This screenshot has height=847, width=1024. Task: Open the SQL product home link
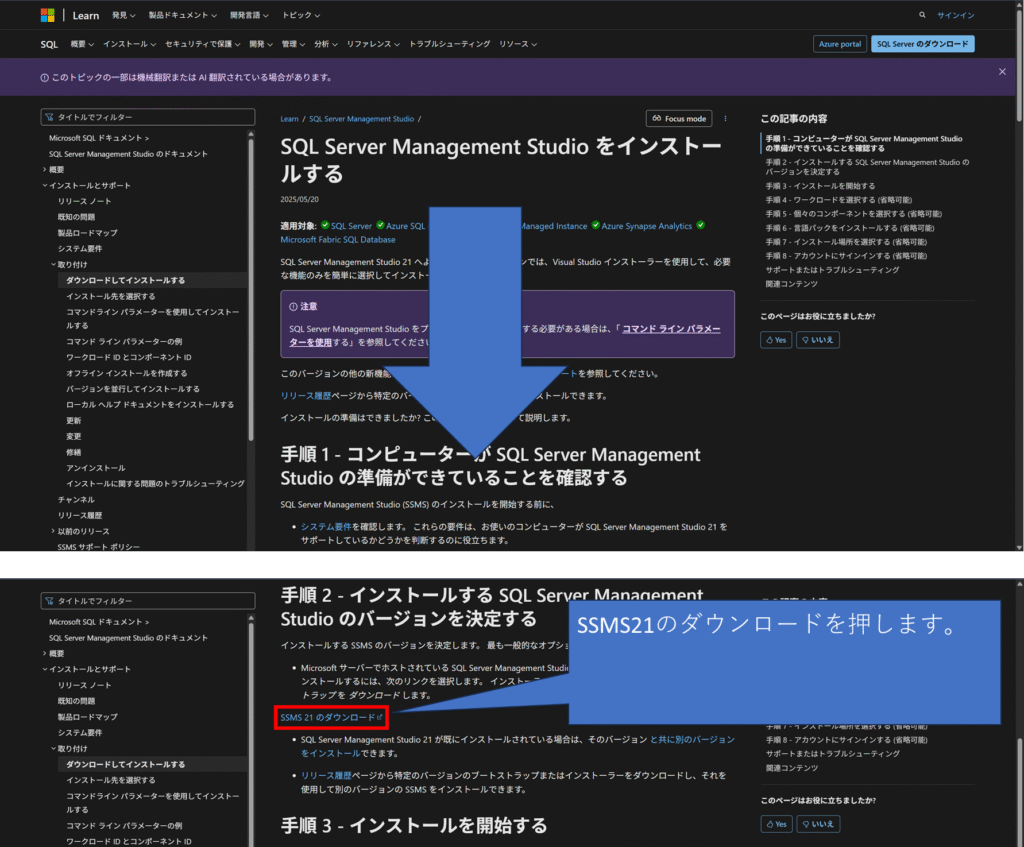(49, 44)
